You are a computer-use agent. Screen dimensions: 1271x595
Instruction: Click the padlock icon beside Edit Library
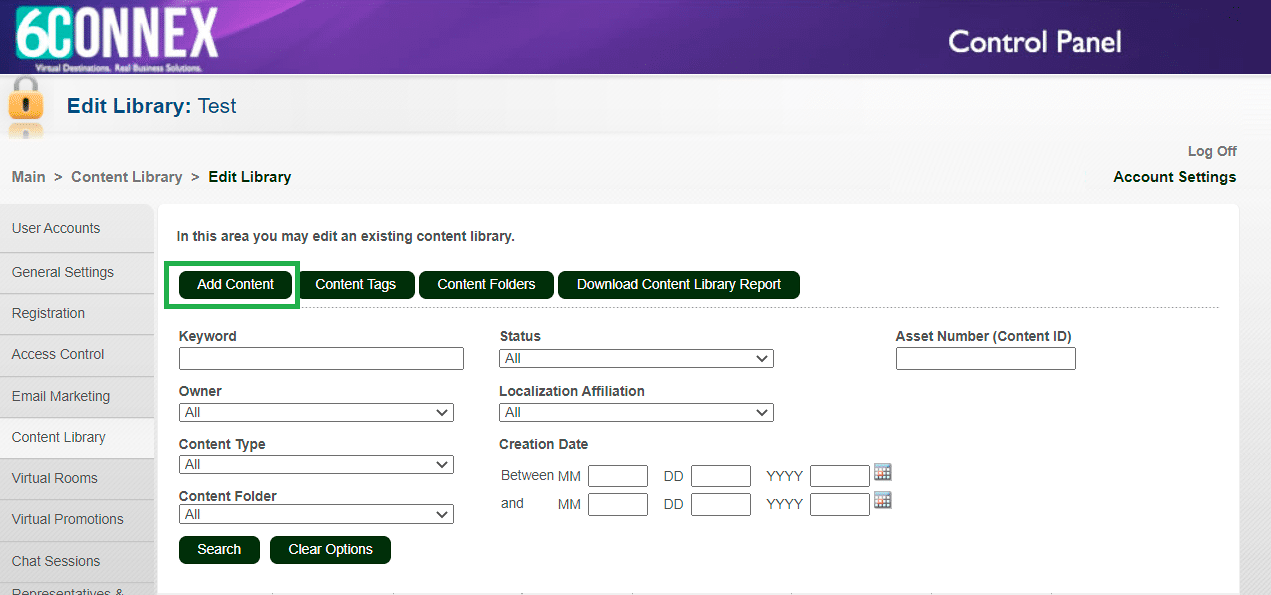click(26, 106)
